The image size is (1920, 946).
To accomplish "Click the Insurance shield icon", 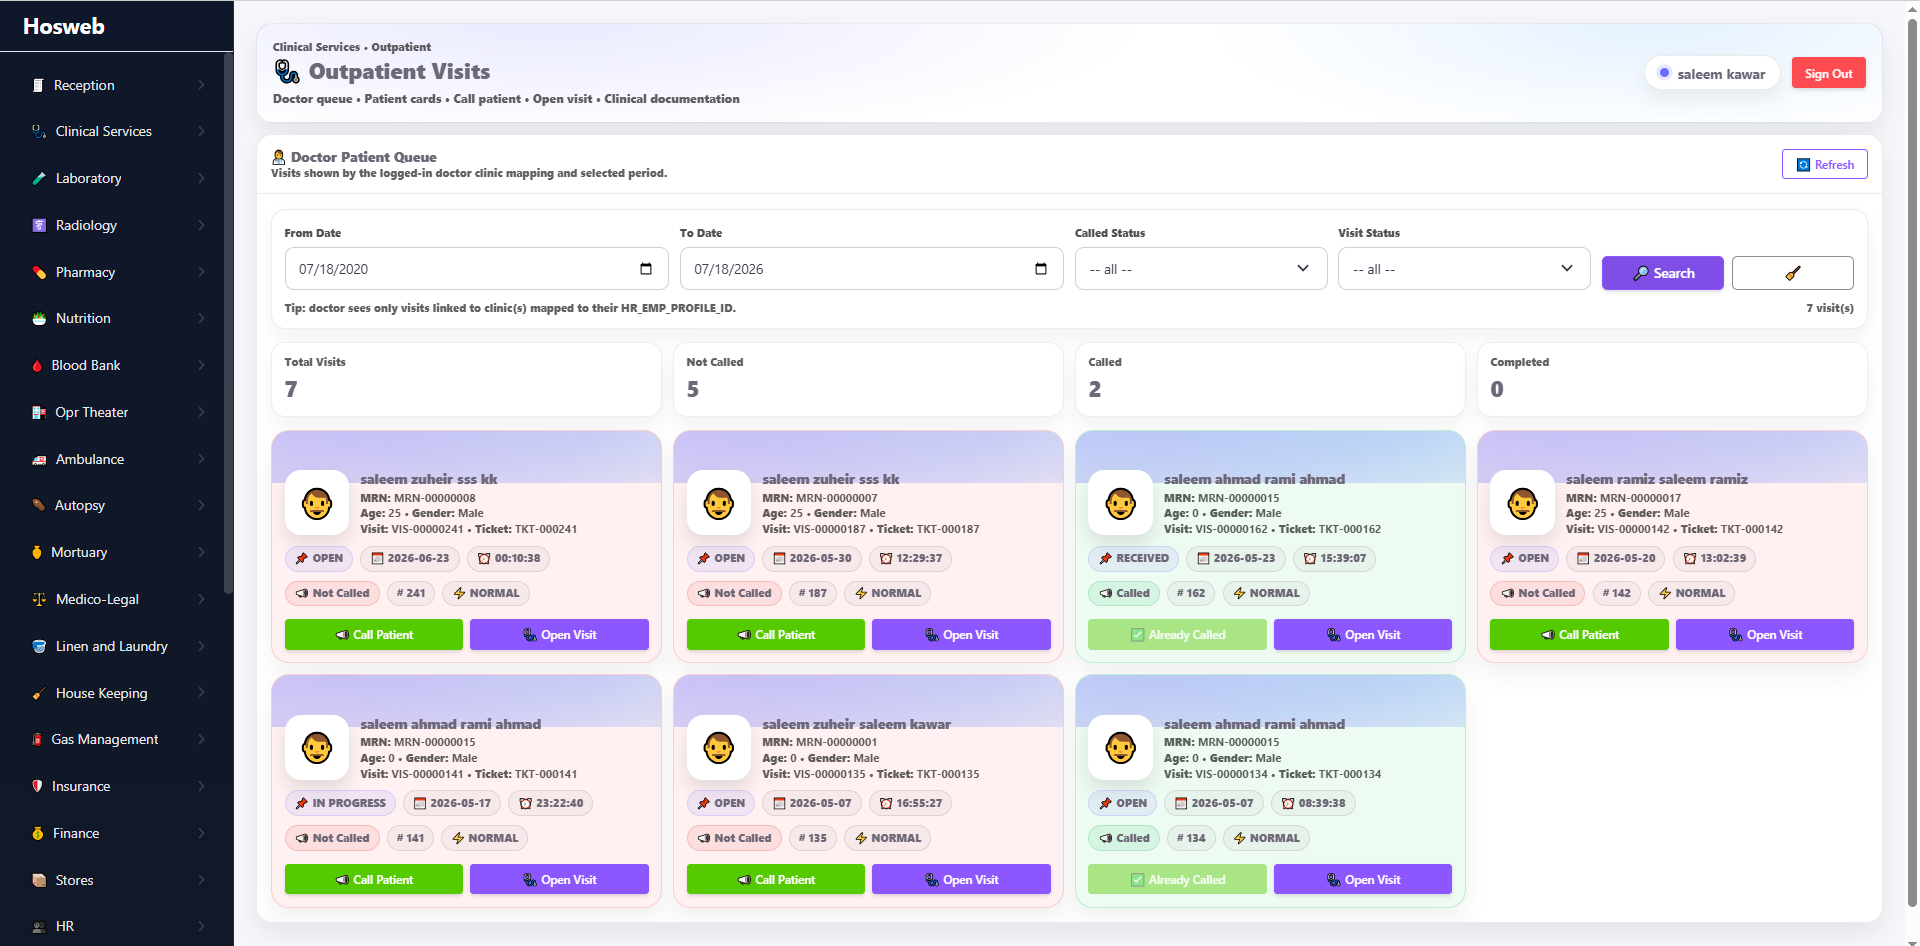I will click(x=37, y=786).
